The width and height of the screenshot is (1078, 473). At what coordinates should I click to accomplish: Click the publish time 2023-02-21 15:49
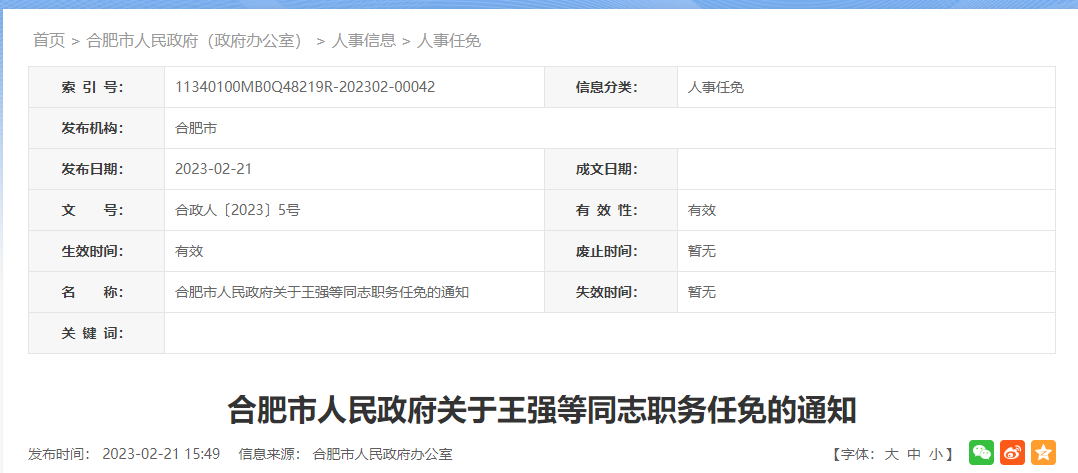pos(161,454)
